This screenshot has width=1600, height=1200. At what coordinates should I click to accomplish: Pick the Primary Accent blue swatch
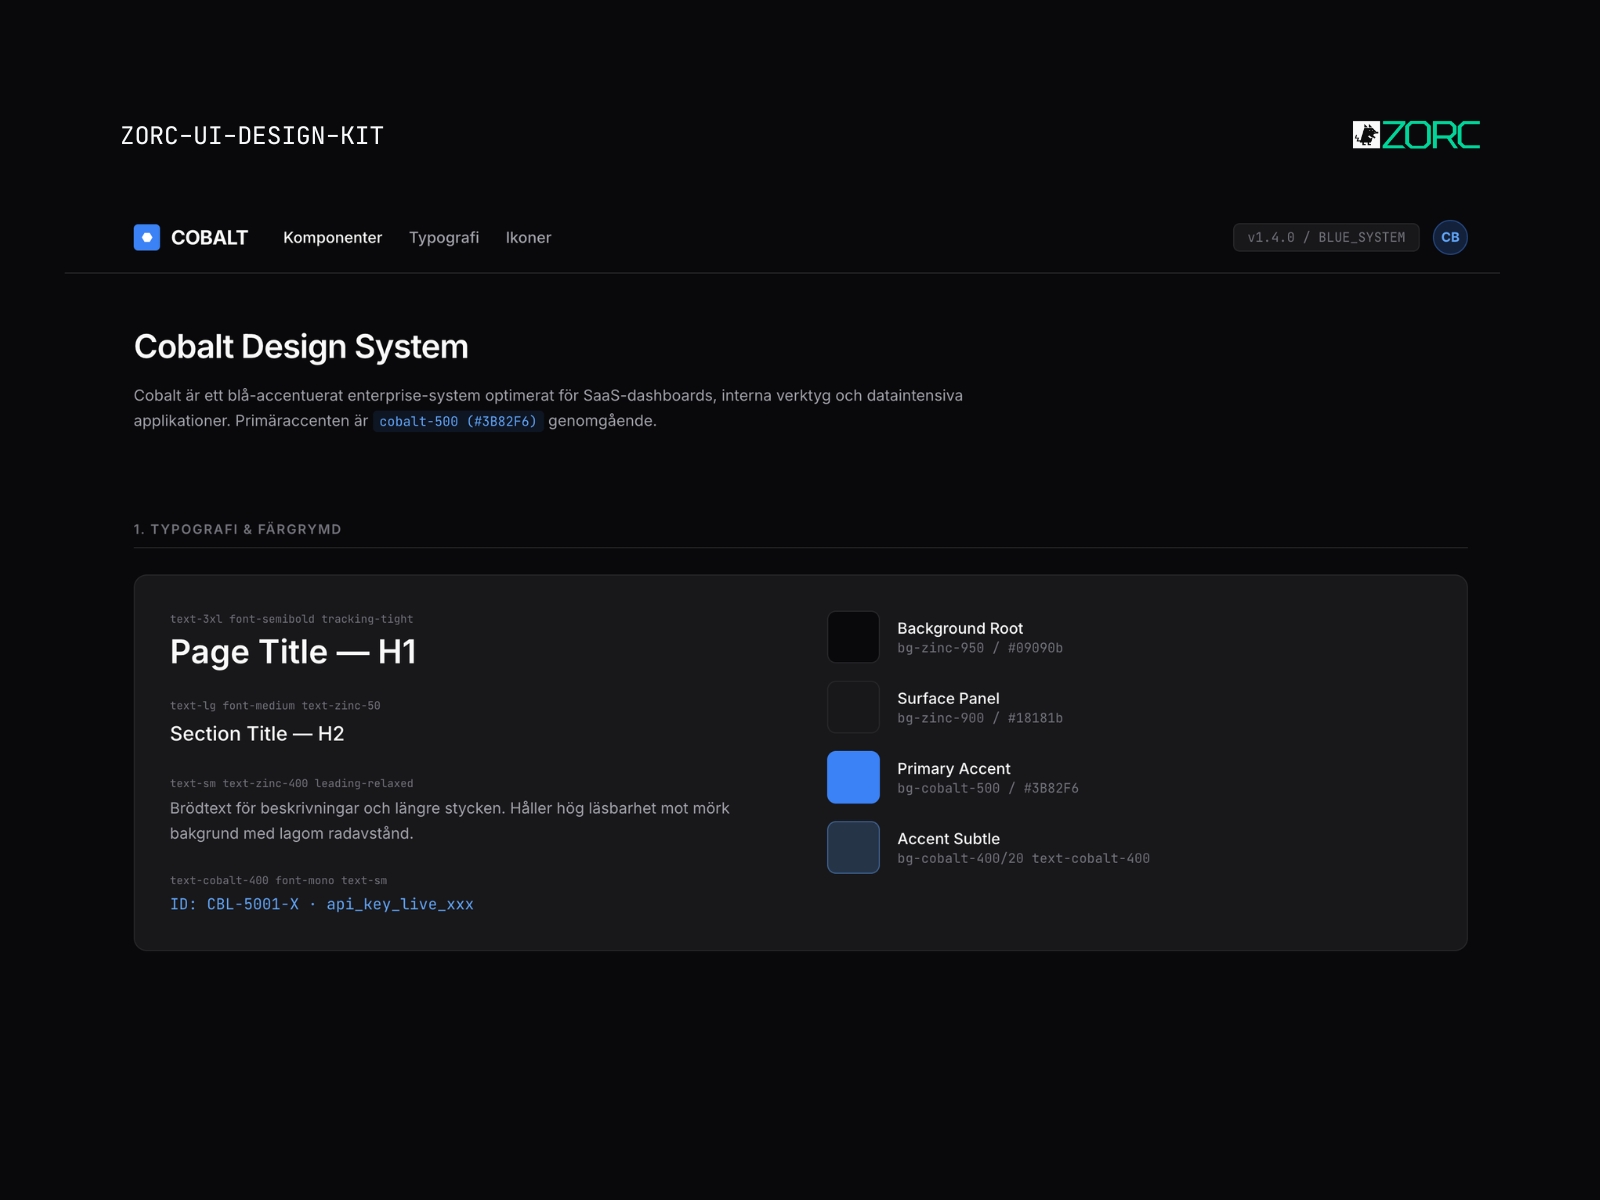[853, 777]
